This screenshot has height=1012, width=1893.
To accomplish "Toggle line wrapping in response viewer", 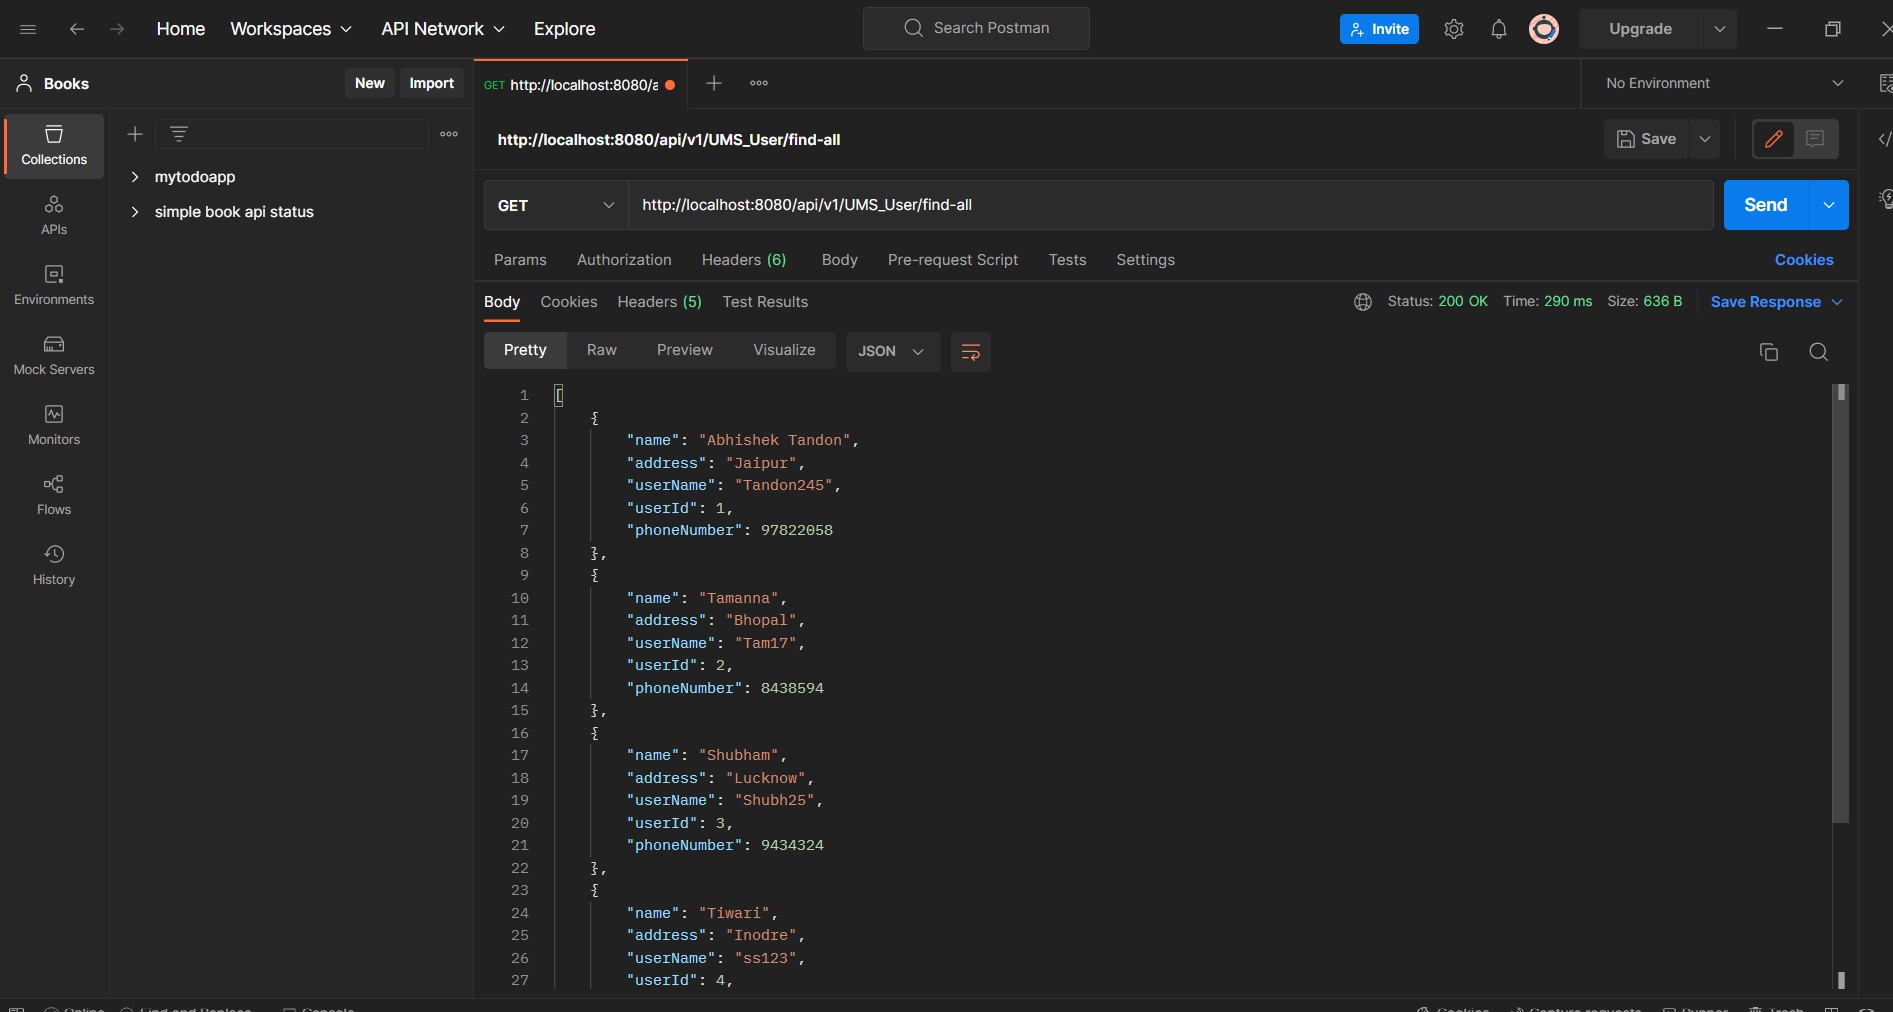I will tap(970, 352).
